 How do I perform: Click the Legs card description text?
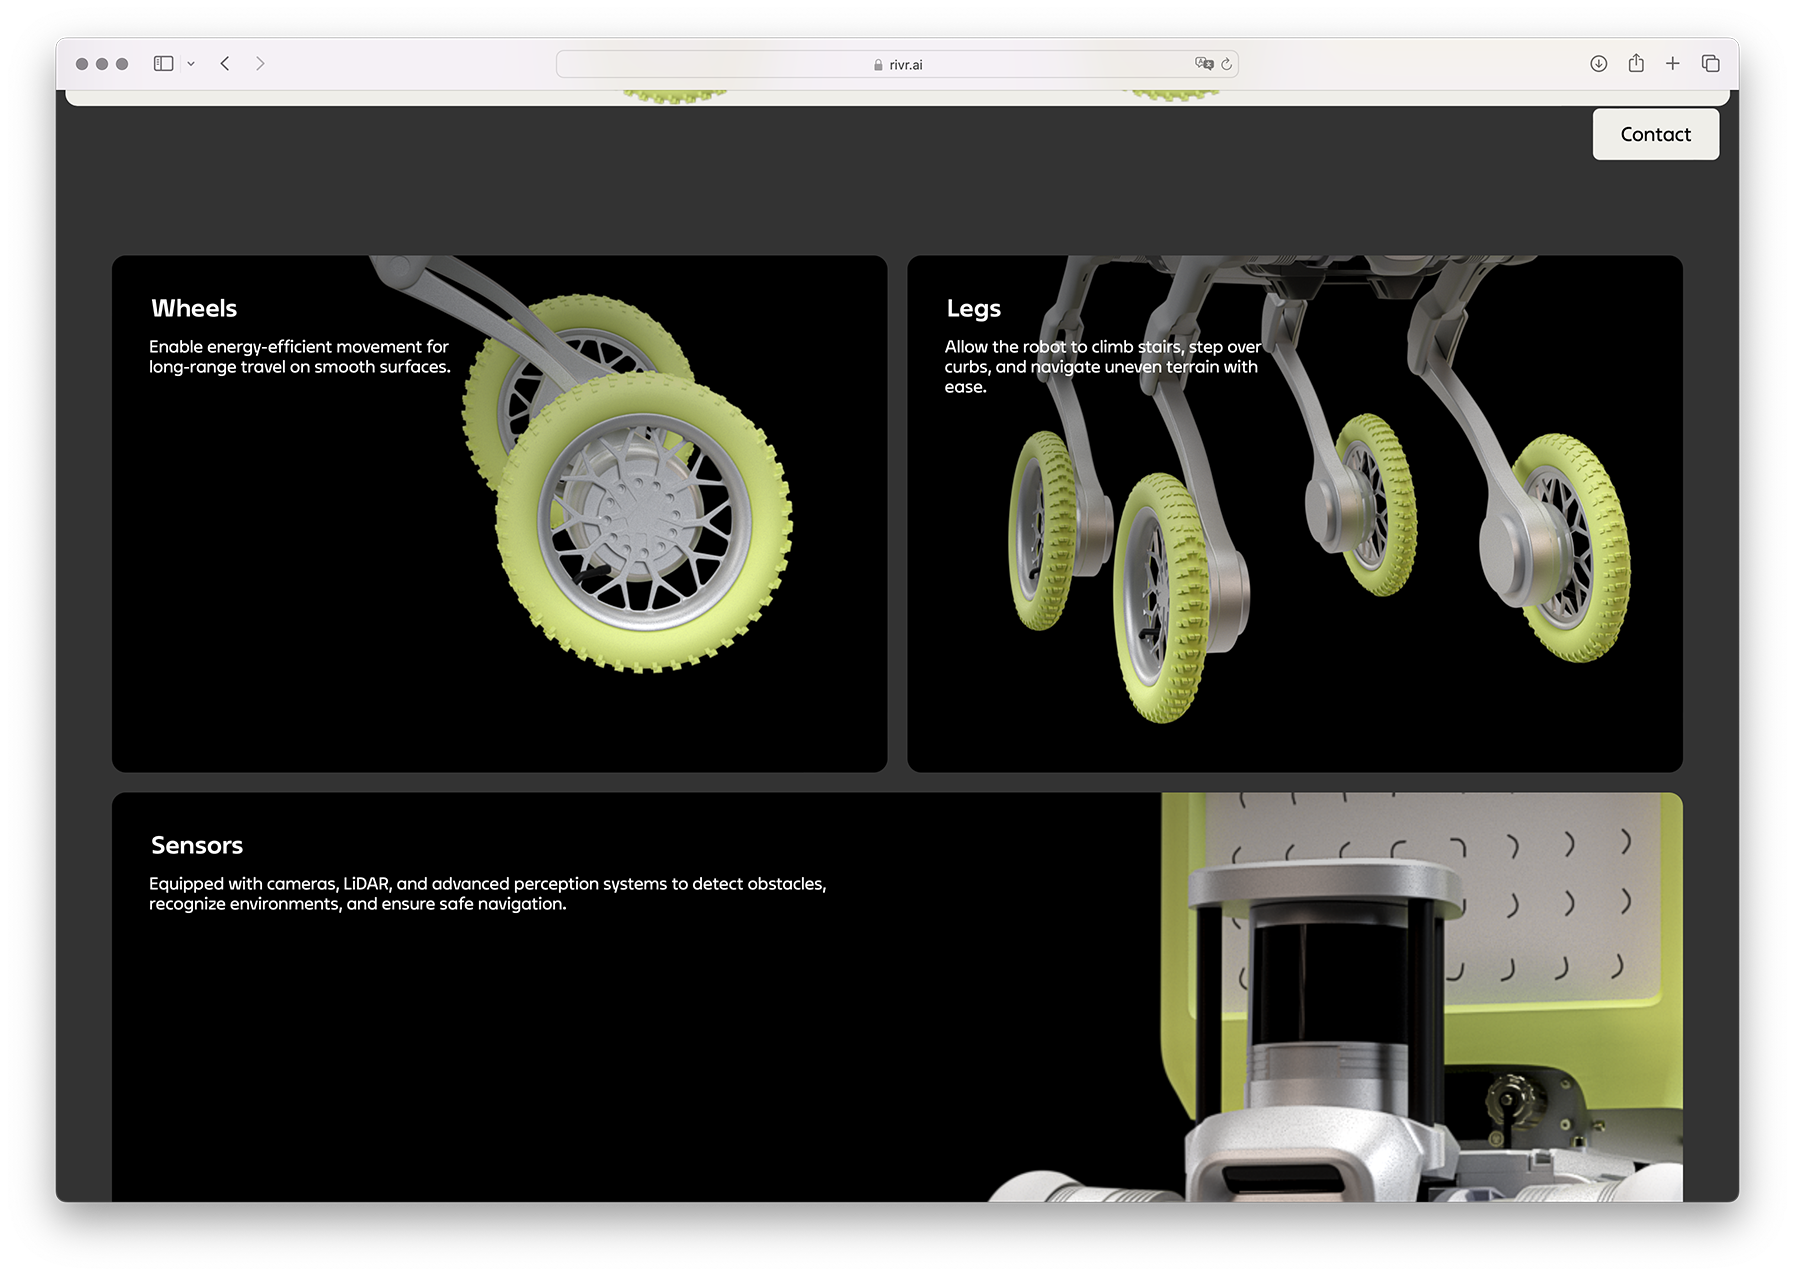click(1101, 367)
